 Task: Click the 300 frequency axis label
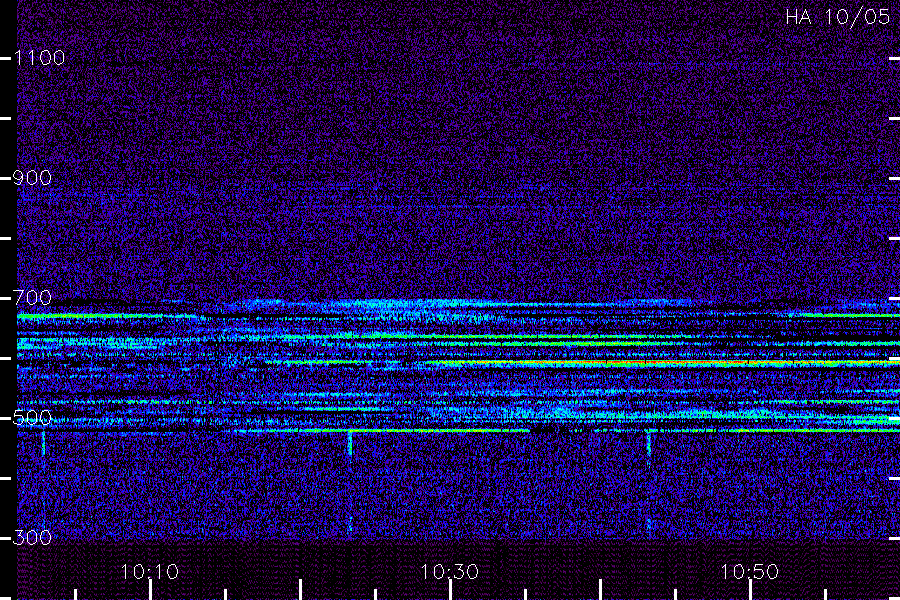coord(32,538)
